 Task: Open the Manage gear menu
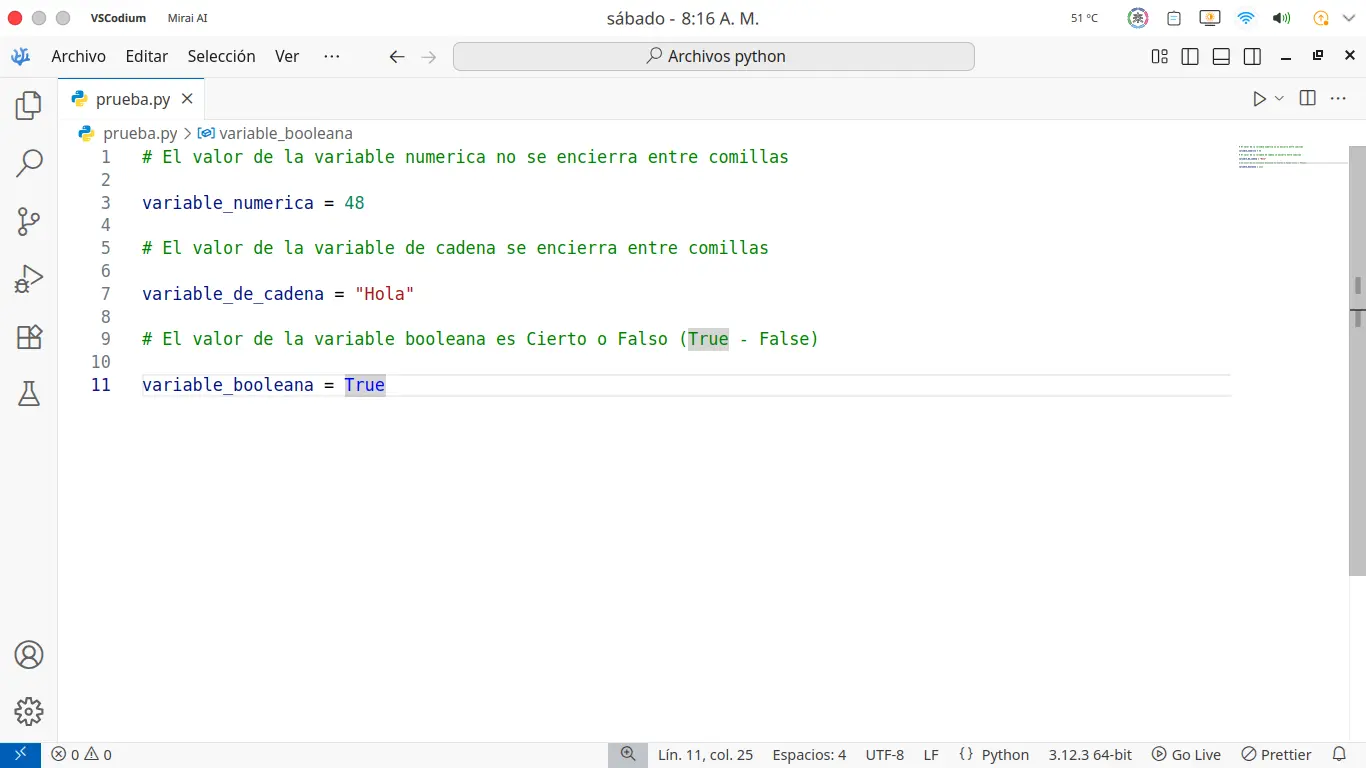click(29, 712)
